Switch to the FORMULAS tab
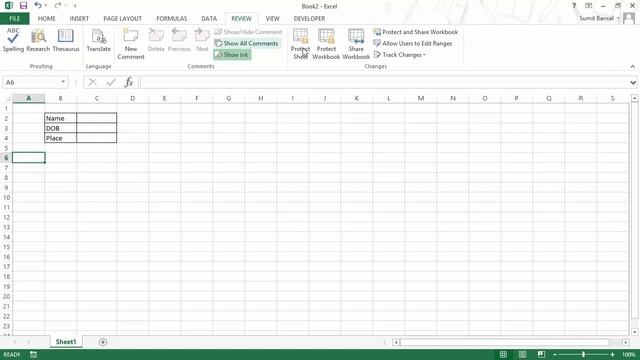 click(x=171, y=19)
